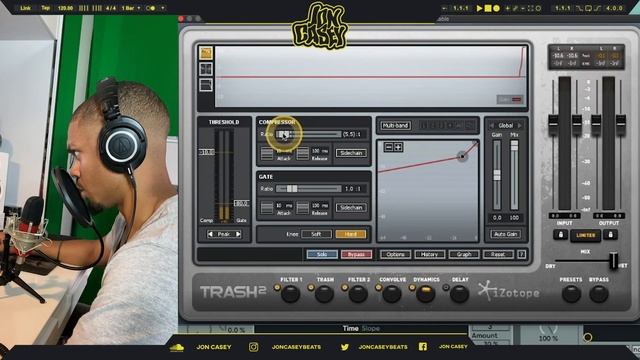Viewport: 640px width, 360px height.
Task: Click the Reset button
Action: (x=498, y=254)
